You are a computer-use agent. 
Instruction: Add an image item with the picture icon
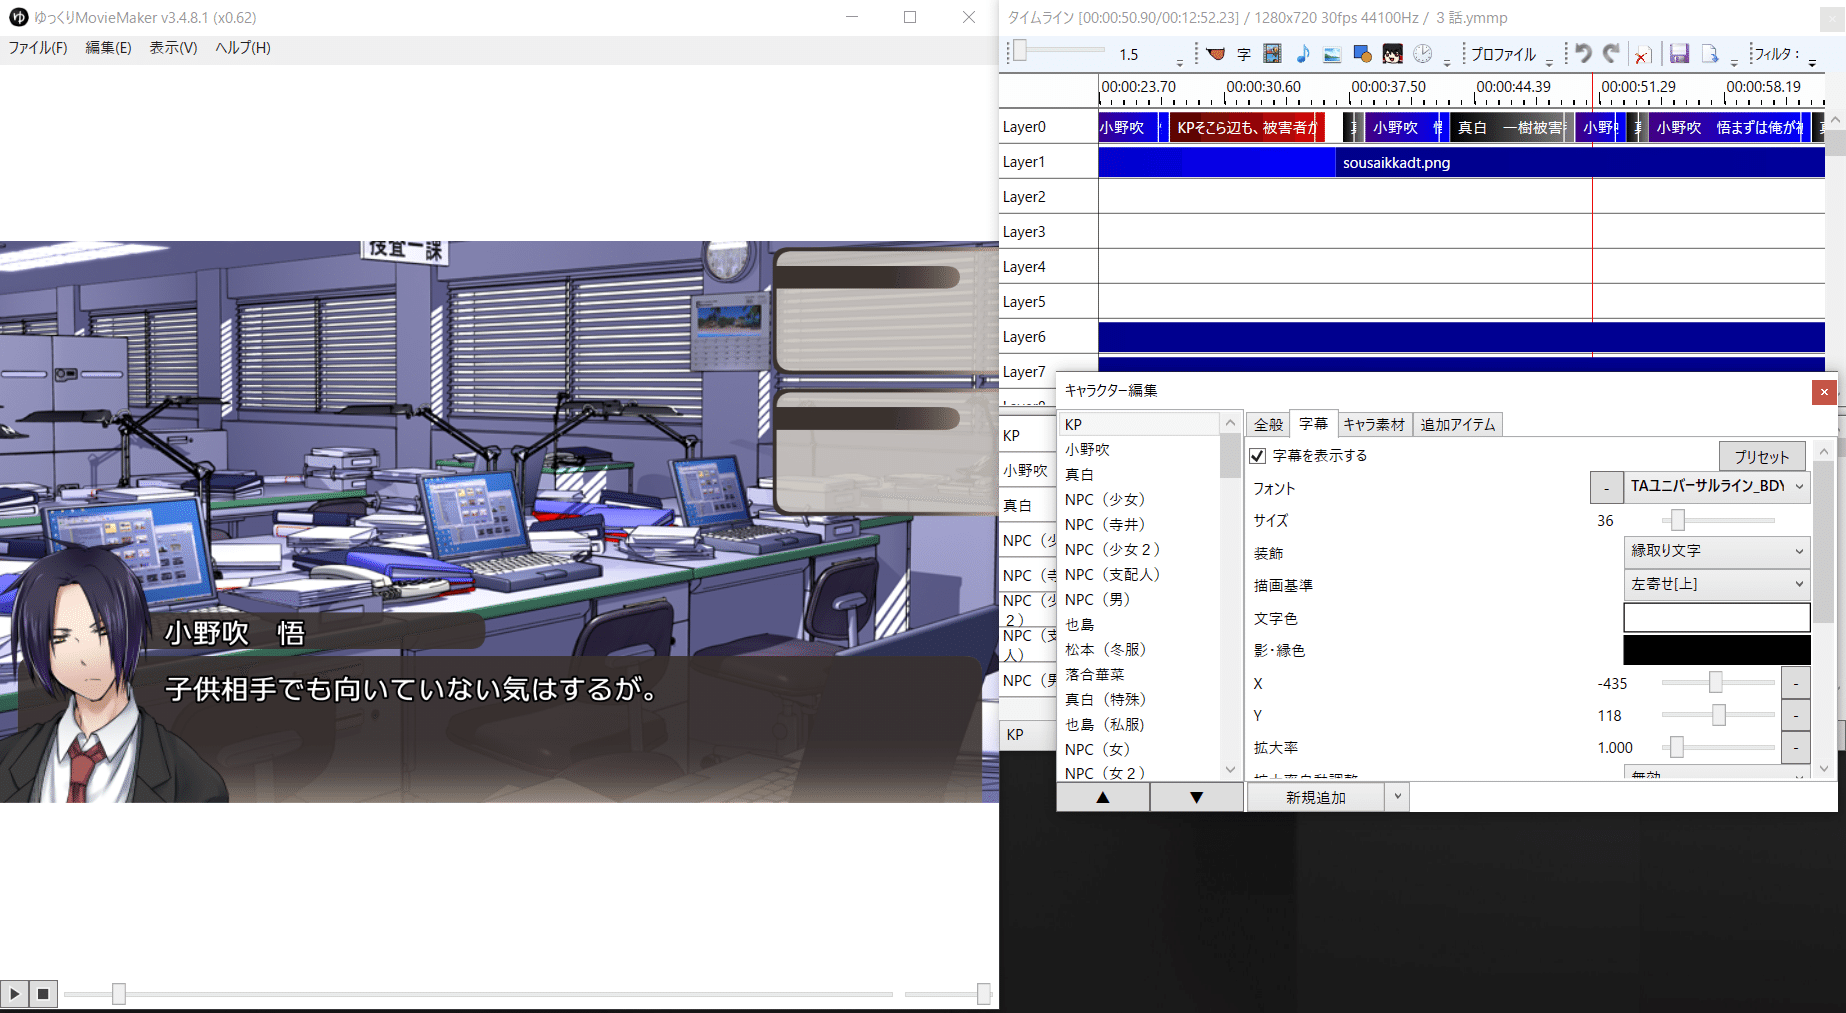point(1332,54)
